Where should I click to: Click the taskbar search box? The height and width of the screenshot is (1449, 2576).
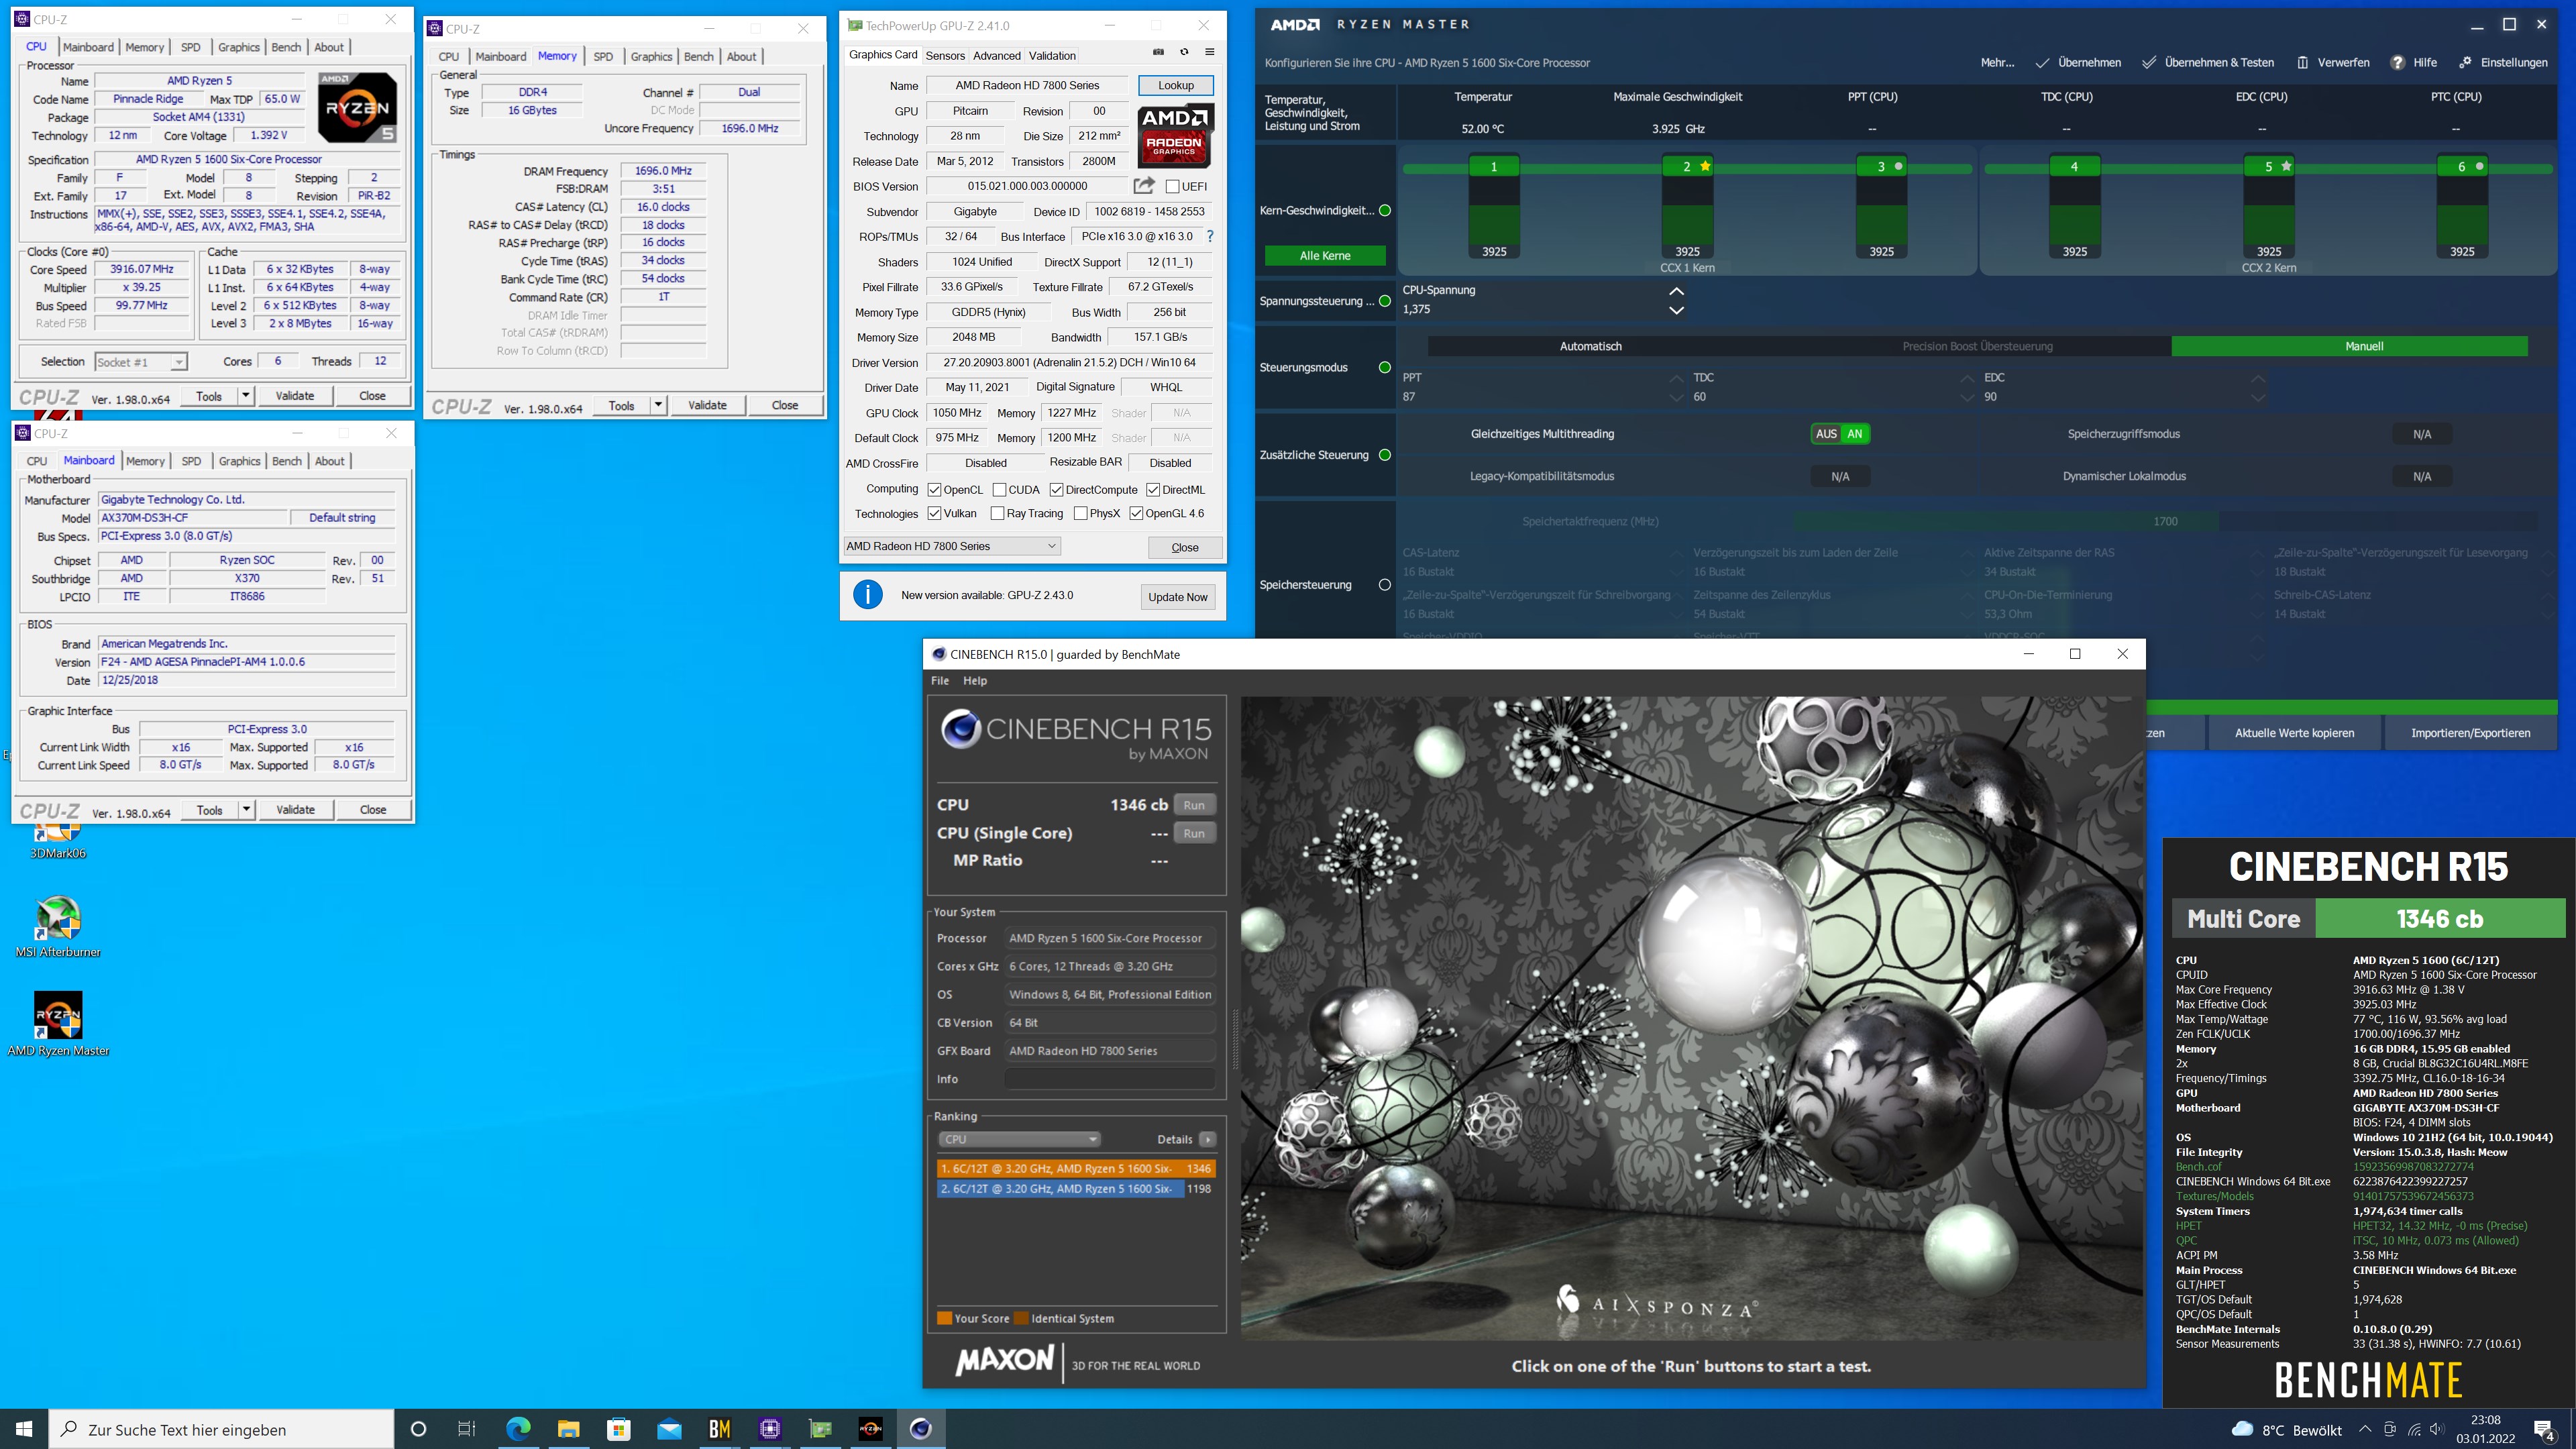point(222,1429)
